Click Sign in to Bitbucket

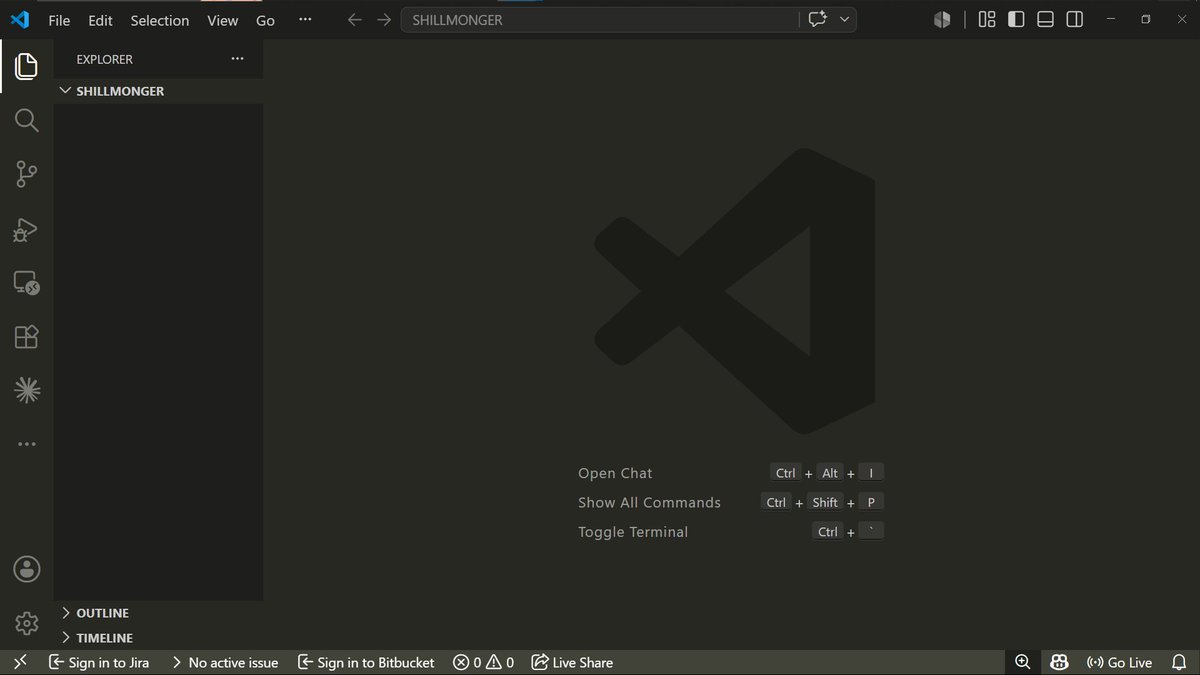[366, 662]
